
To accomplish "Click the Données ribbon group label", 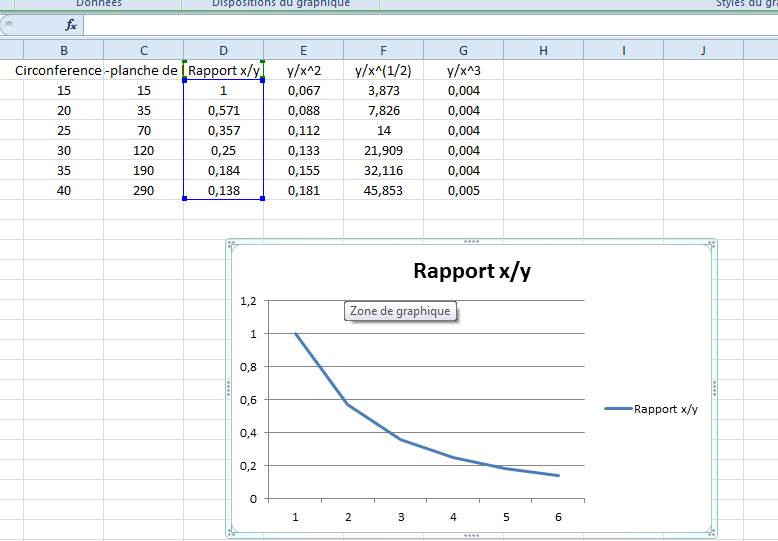I will point(99,4).
